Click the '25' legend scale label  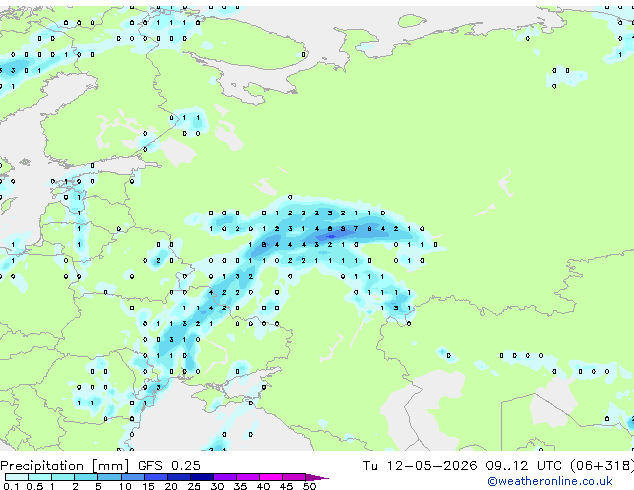194,486
